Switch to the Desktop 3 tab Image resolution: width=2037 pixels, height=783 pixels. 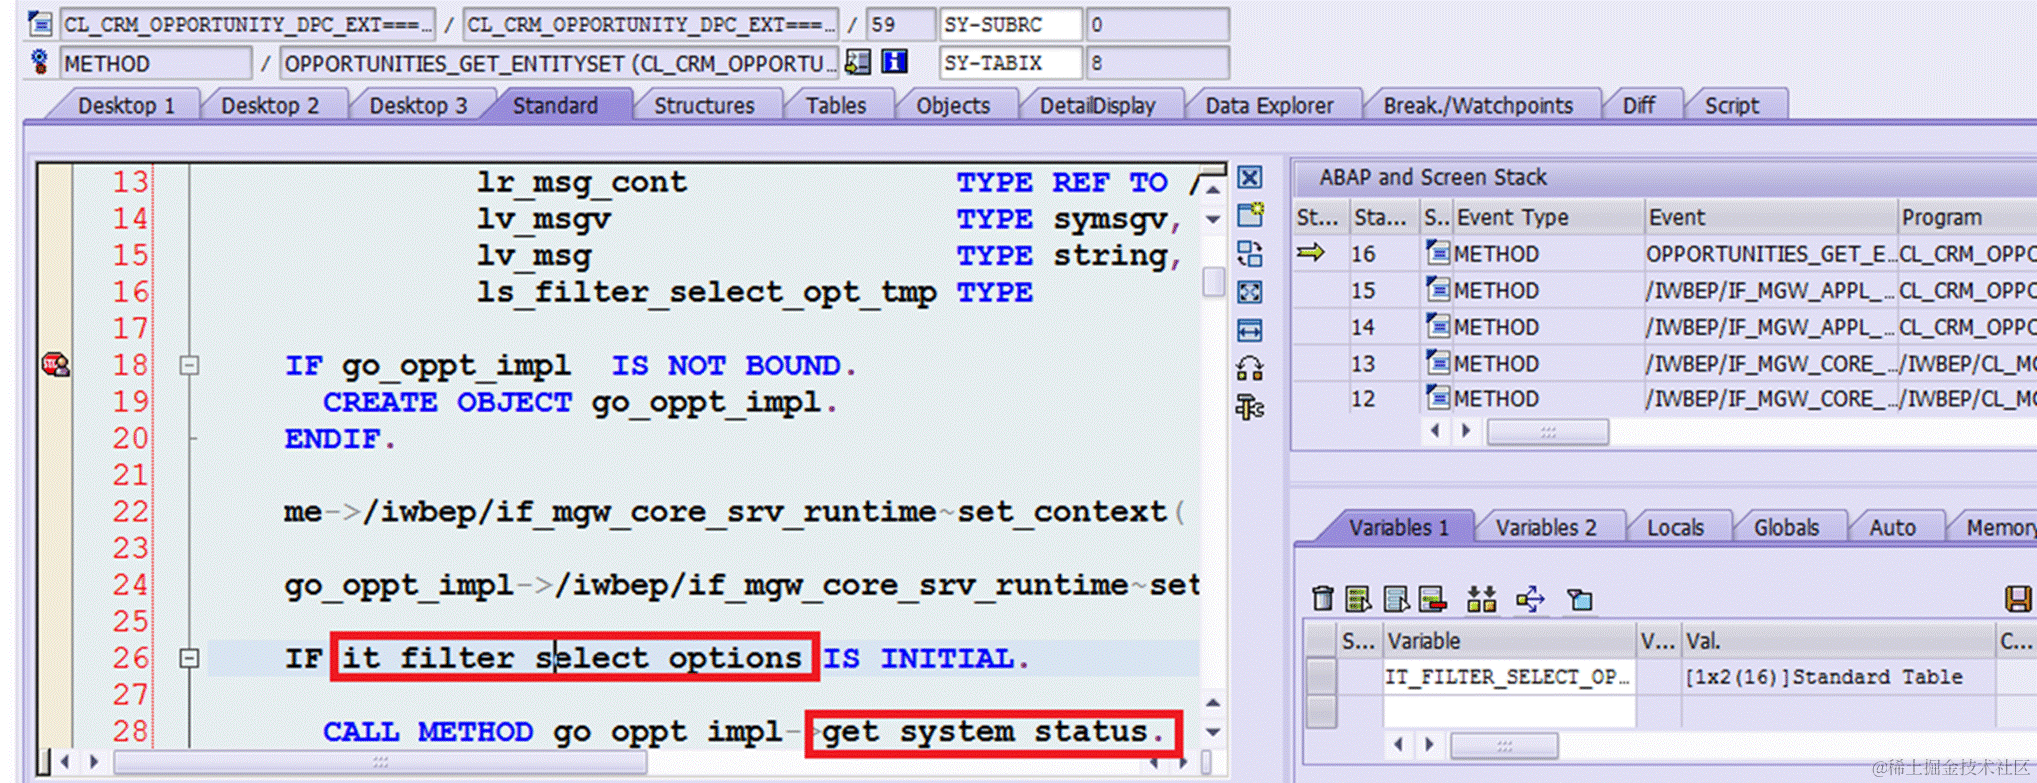pos(418,105)
